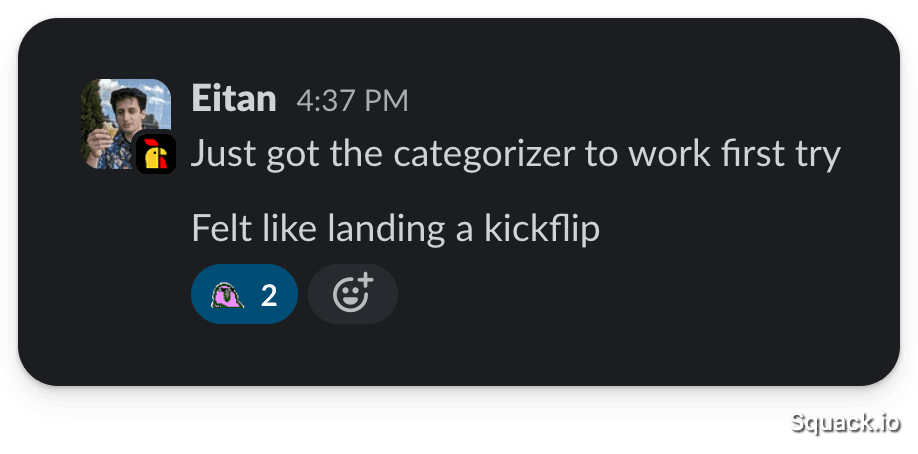Open the Eitan username link
This screenshot has width=918, height=454.
233,98
